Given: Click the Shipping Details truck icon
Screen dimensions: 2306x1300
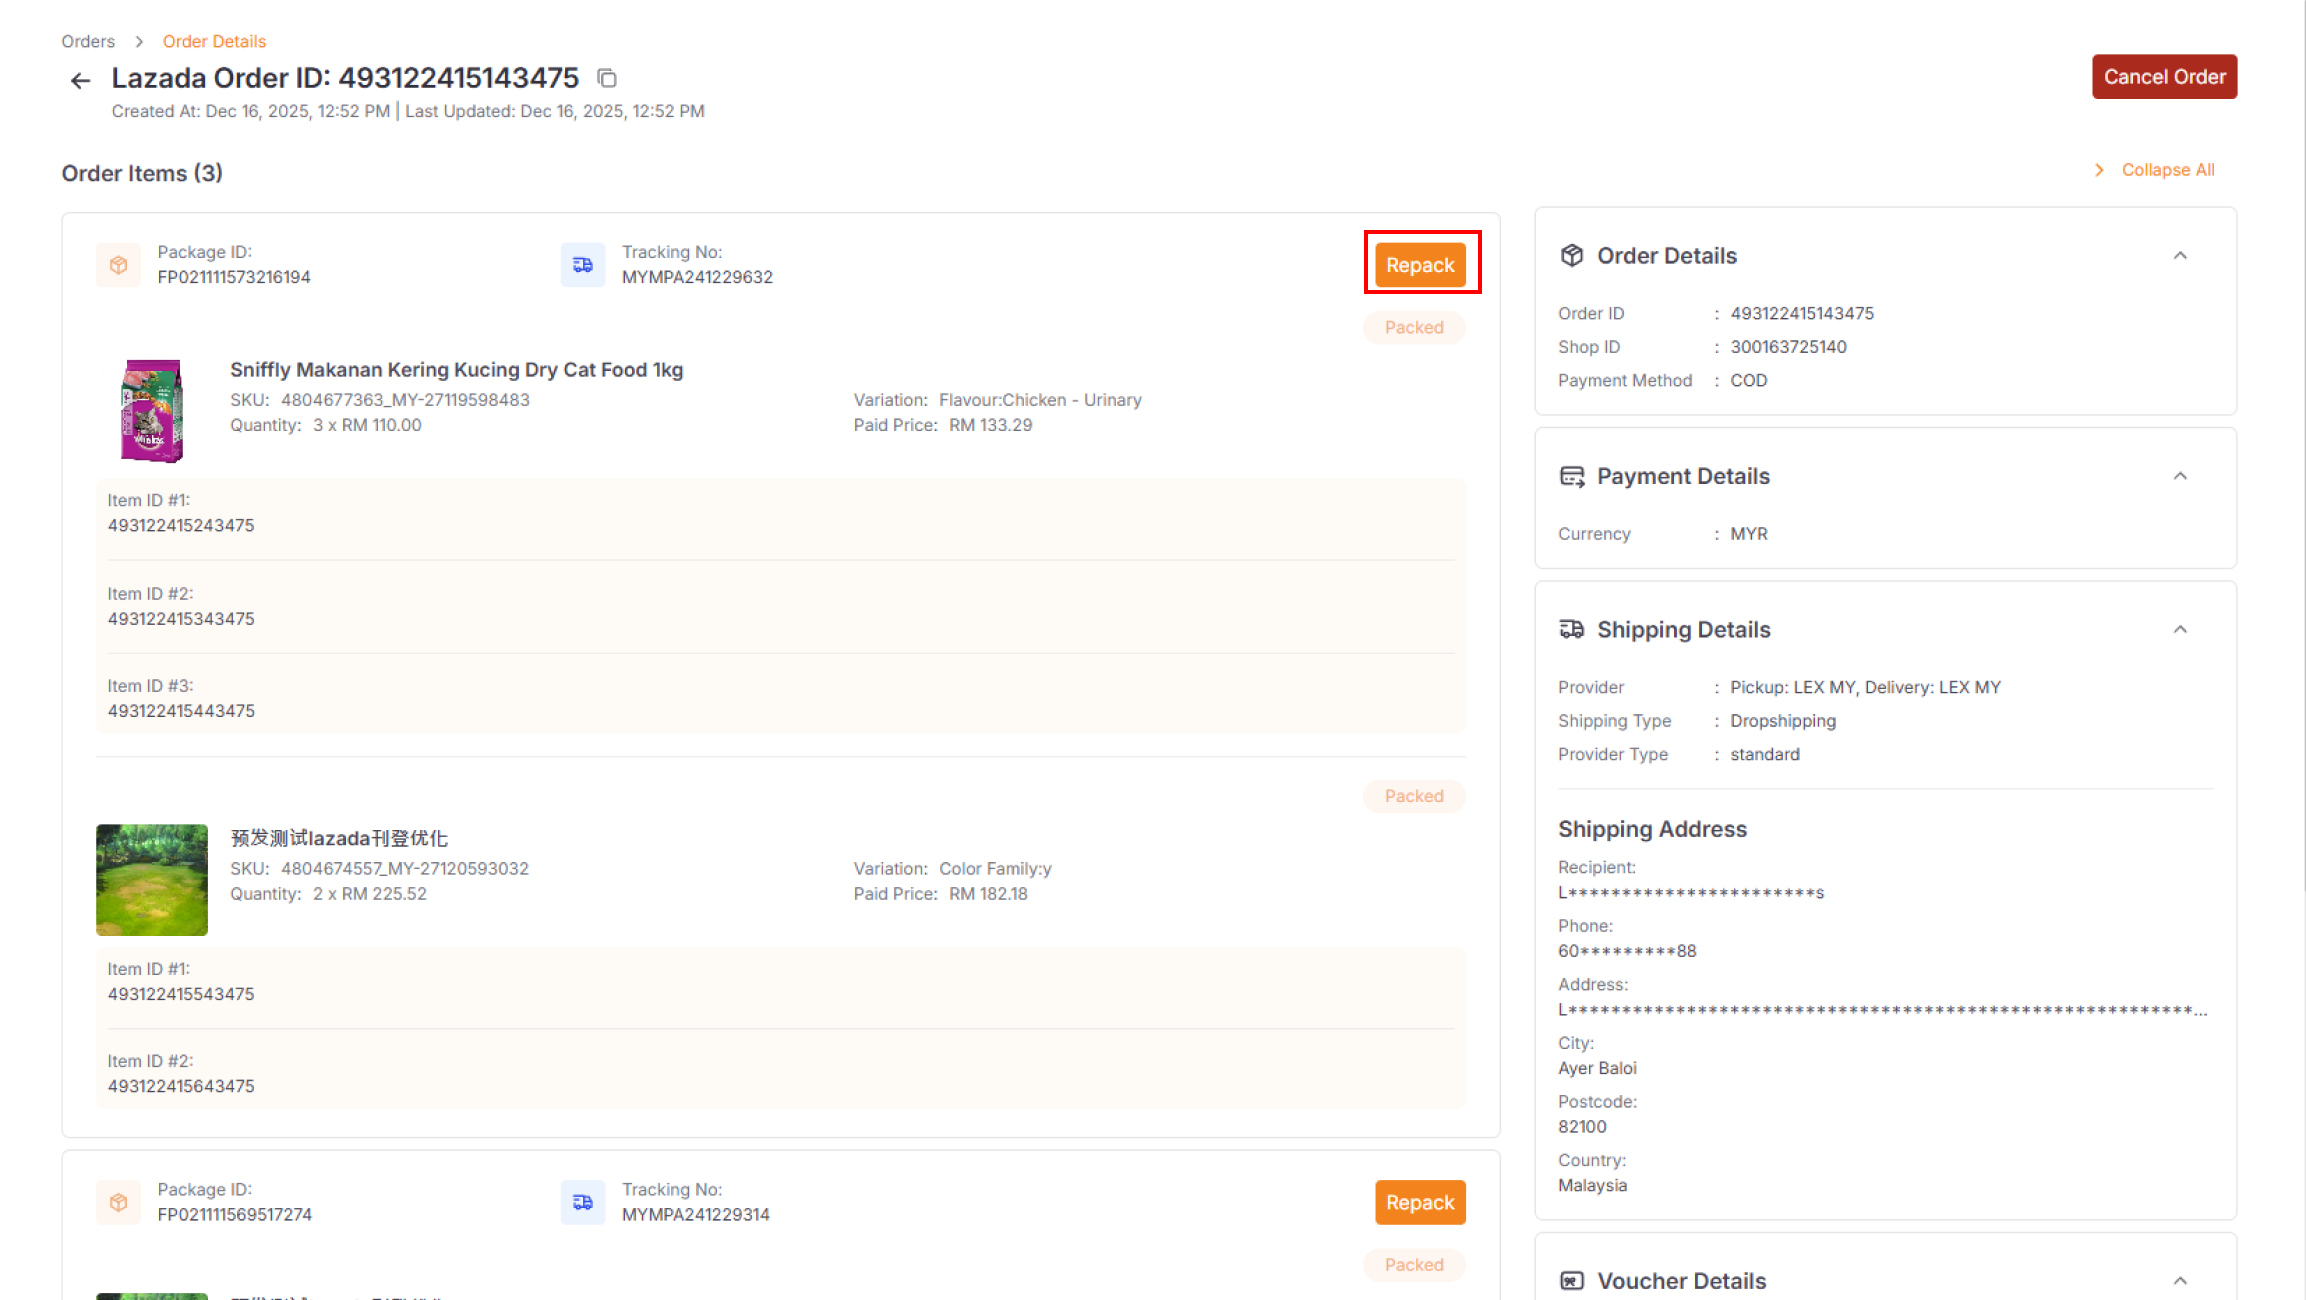Looking at the screenshot, I should 1571,629.
